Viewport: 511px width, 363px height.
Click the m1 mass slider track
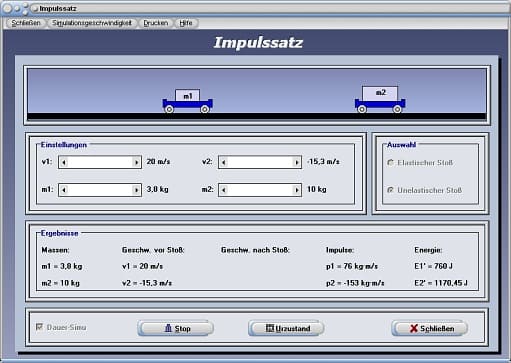[x=100, y=190]
